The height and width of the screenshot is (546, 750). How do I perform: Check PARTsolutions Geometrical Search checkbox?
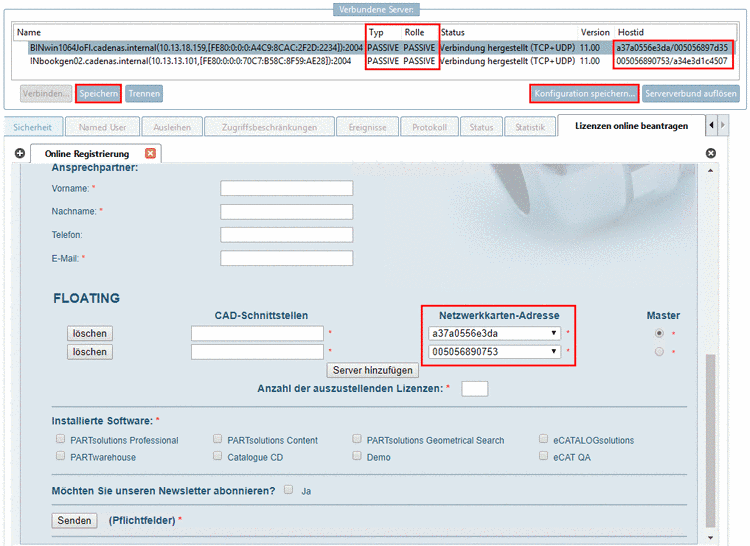pos(357,439)
